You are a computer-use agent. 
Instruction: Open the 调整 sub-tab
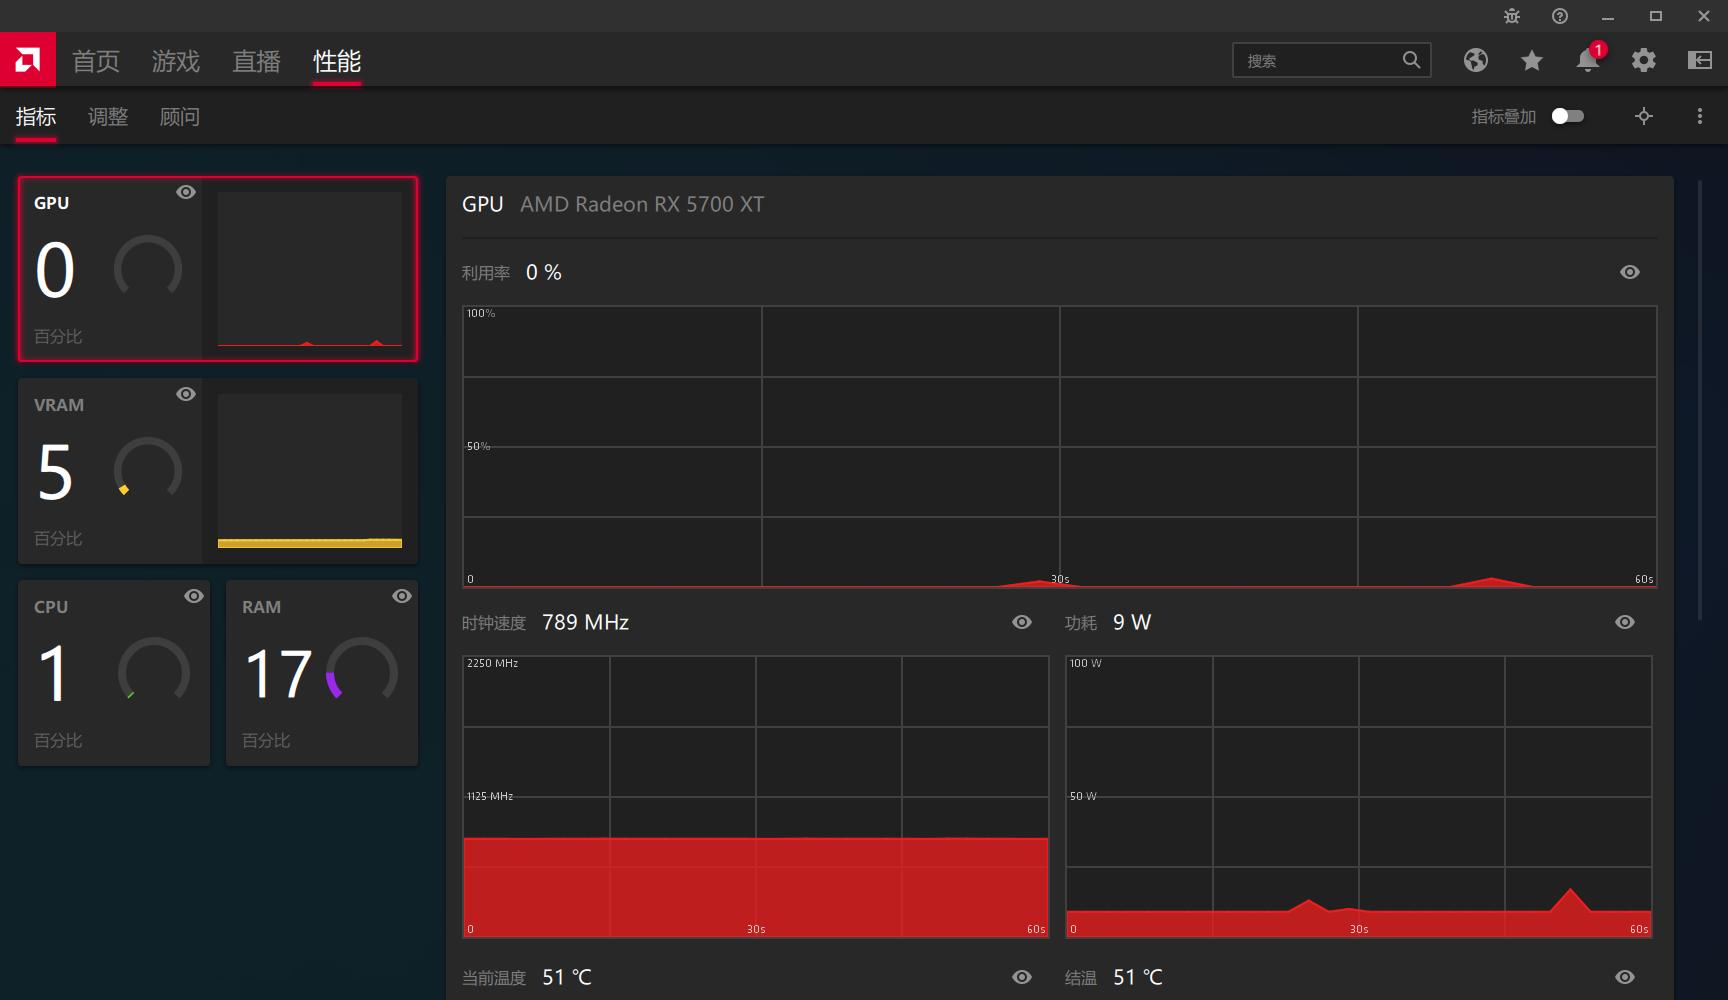click(x=107, y=116)
